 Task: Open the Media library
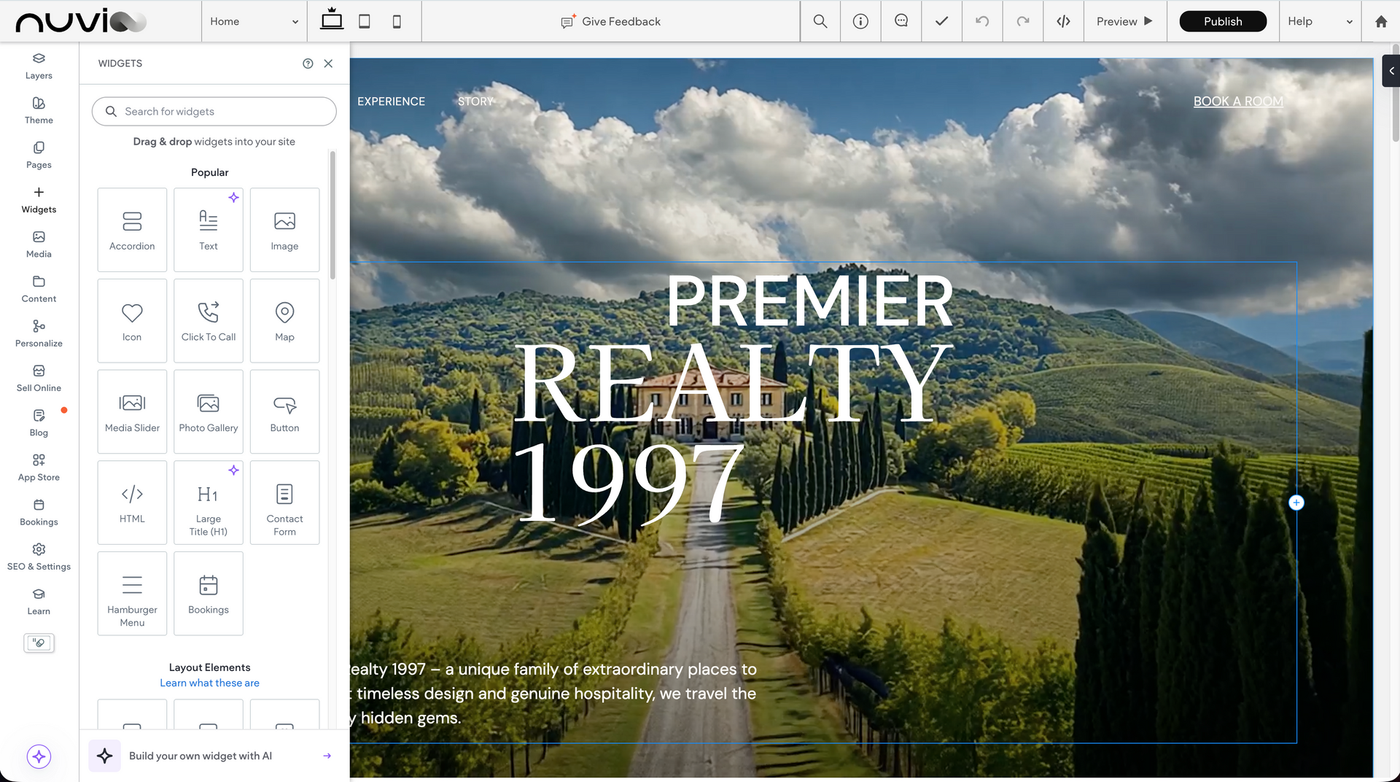pyautogui.click(x=38, y=244)
